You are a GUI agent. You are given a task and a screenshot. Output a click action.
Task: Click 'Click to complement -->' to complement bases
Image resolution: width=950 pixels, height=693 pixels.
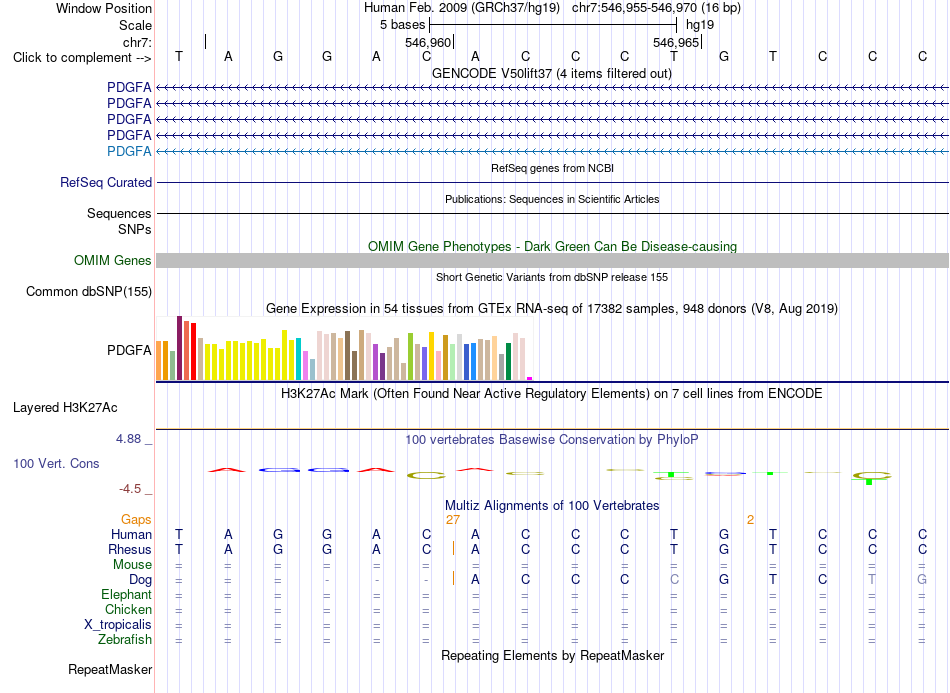tap(82, 58)
